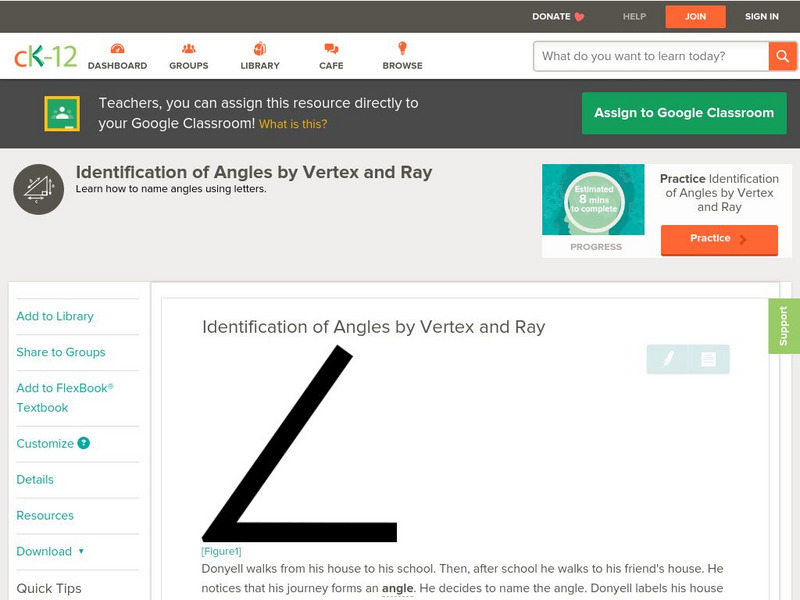This screenshot has width=800, height=600.
Task: Click the bold 'angle' vocabulary word
Action: tap(397, 588)
